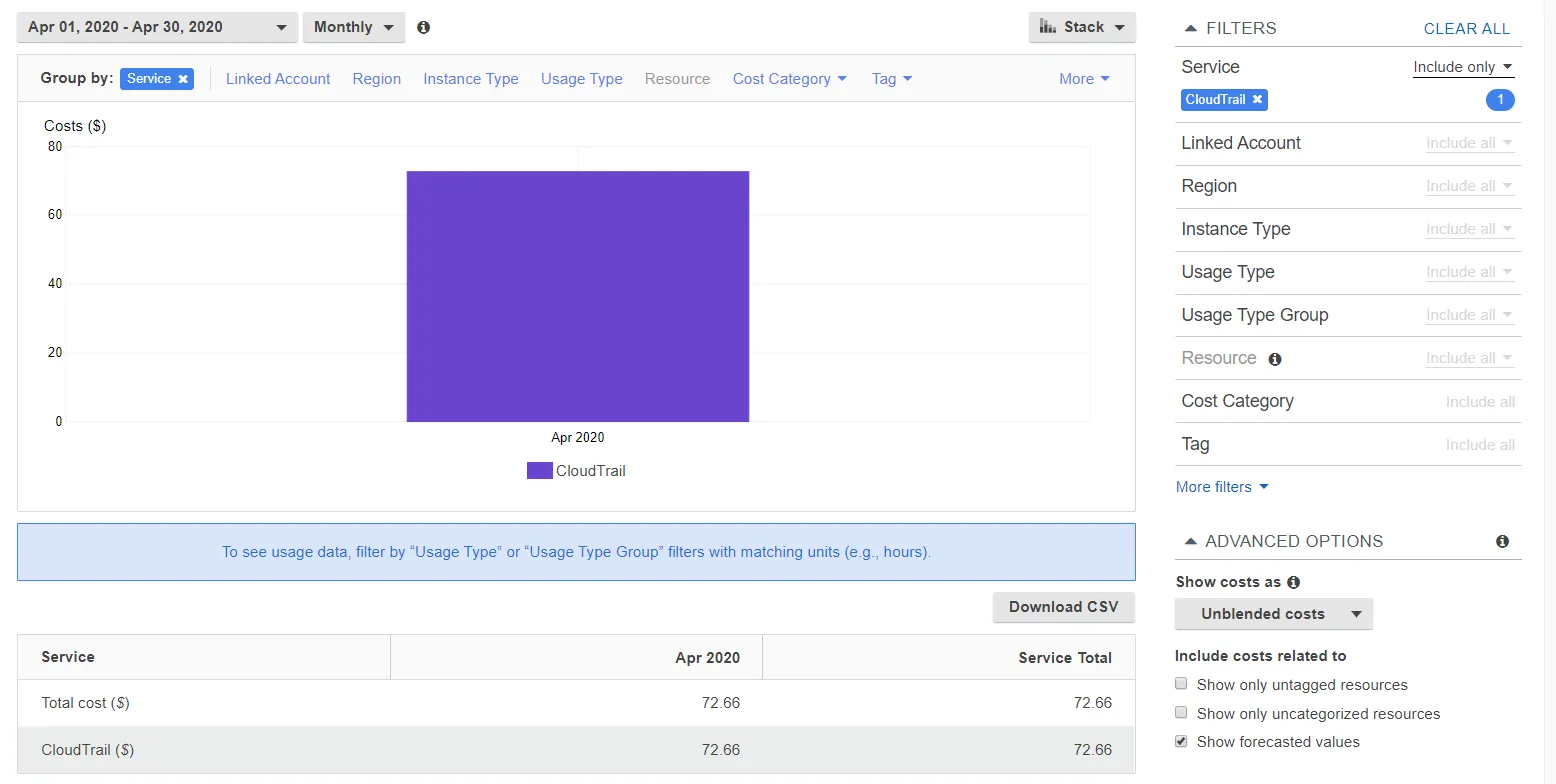Image resolution: width=1556 pixels, height=784 pixels.
Task: Click the Tag filter row
Action: [1348, 444]
